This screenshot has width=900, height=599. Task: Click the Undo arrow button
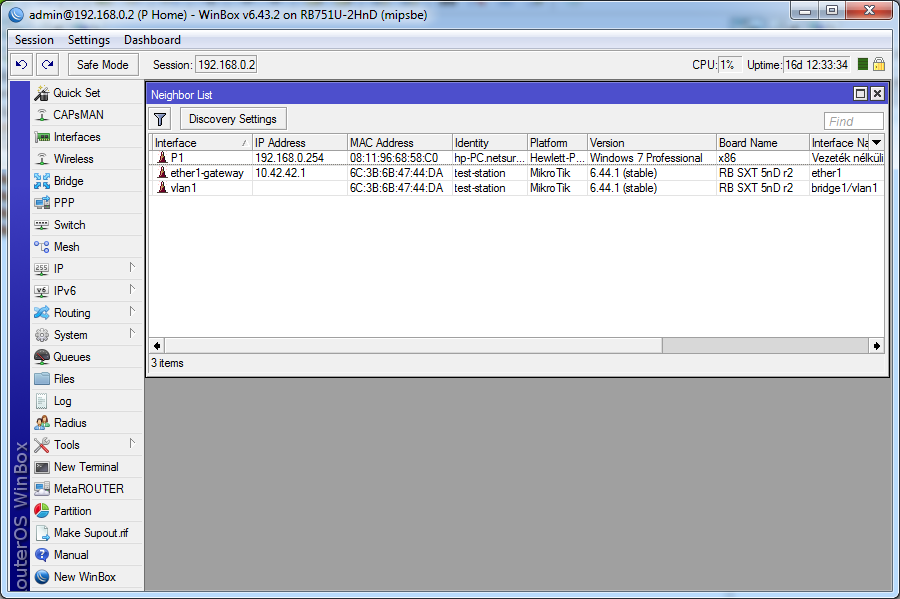tap(21, 64)
